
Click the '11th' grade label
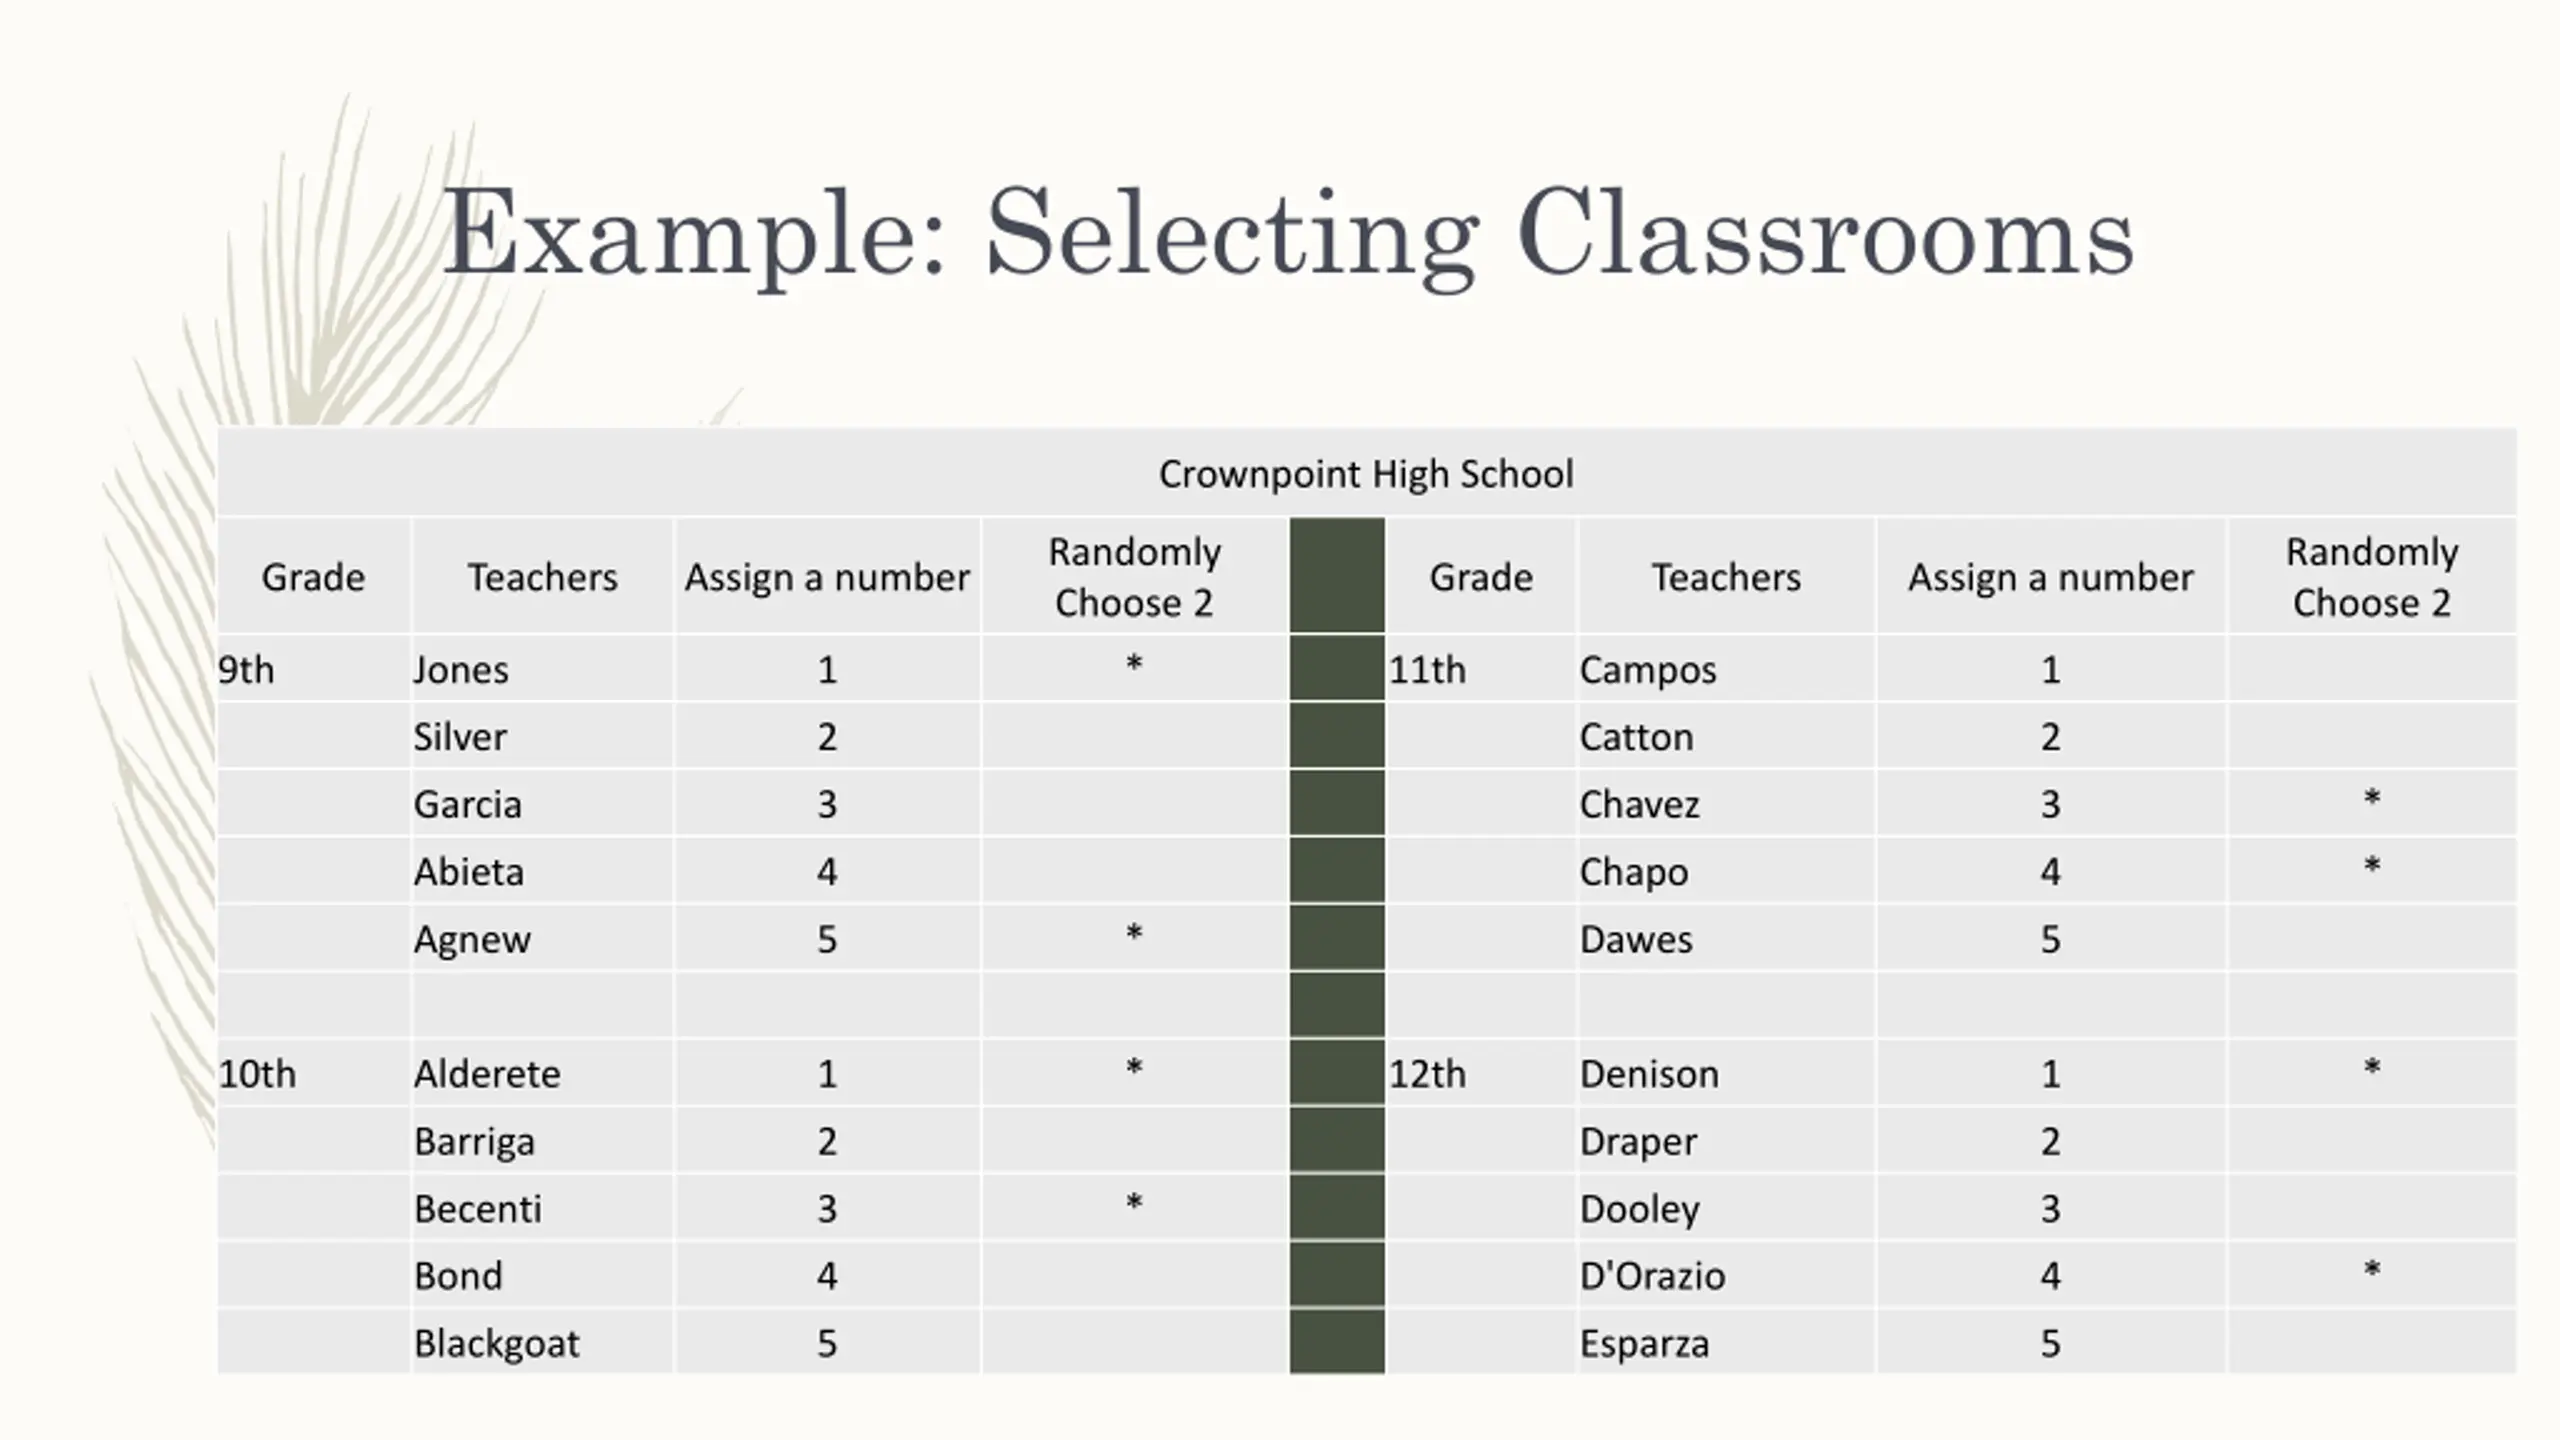tap(1427, 670)
